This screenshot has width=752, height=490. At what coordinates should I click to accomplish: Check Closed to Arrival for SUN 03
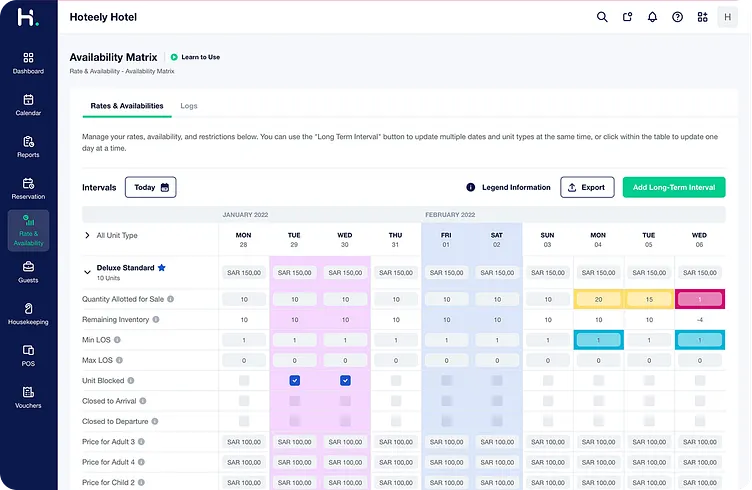tap(548, 401)
